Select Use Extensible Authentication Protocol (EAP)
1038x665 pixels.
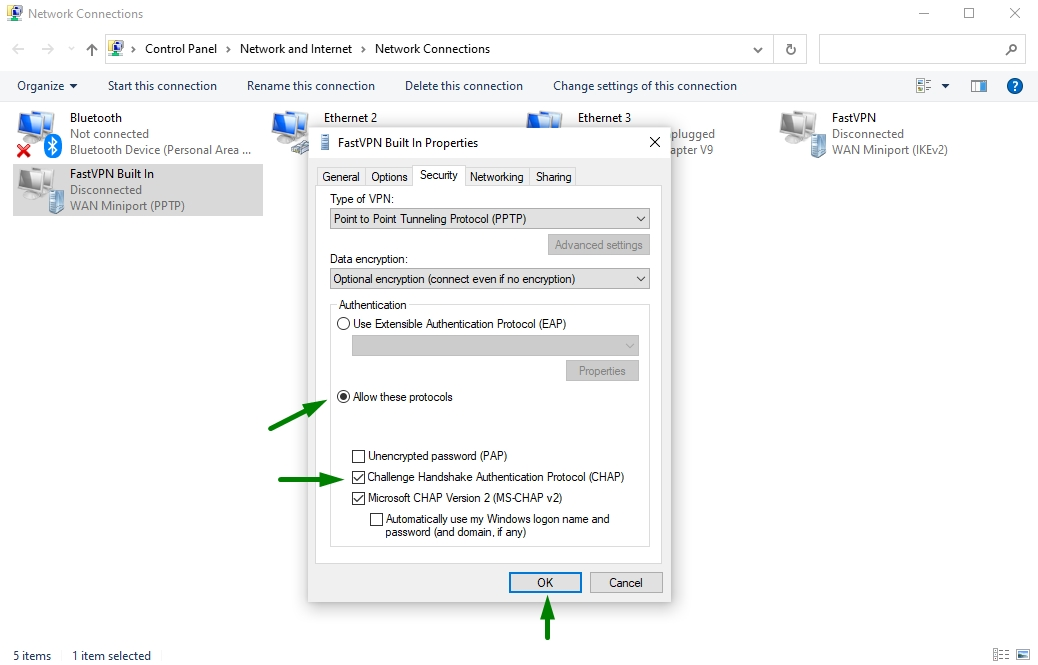tap(343, 324)
